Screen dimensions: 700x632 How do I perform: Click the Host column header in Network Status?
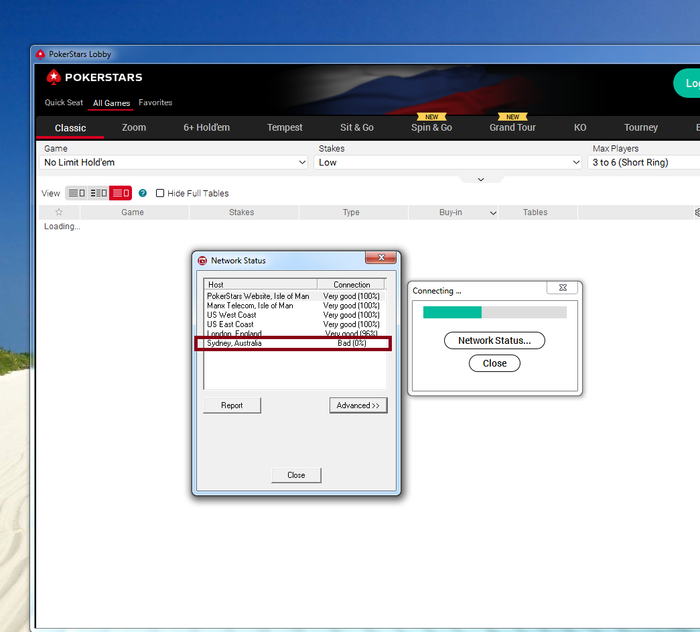point(260,284)
